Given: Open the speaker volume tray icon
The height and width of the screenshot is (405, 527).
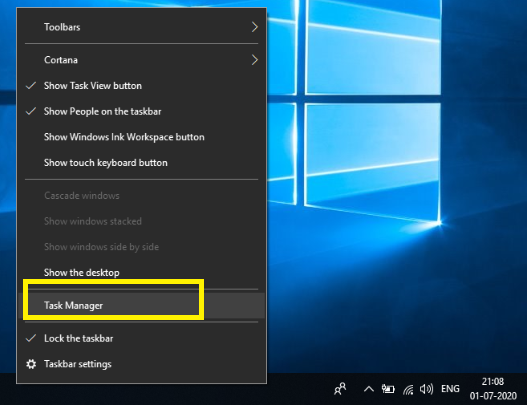Looking at the screenshot, I should click(x=427, y=389).
